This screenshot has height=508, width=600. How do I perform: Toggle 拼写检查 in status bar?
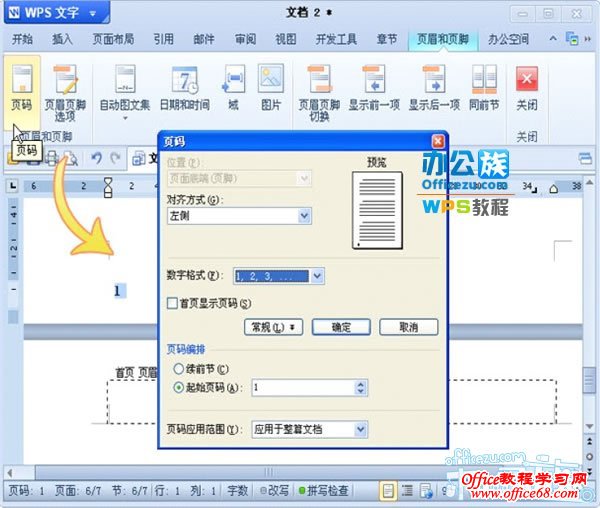[x=323, y=490]
